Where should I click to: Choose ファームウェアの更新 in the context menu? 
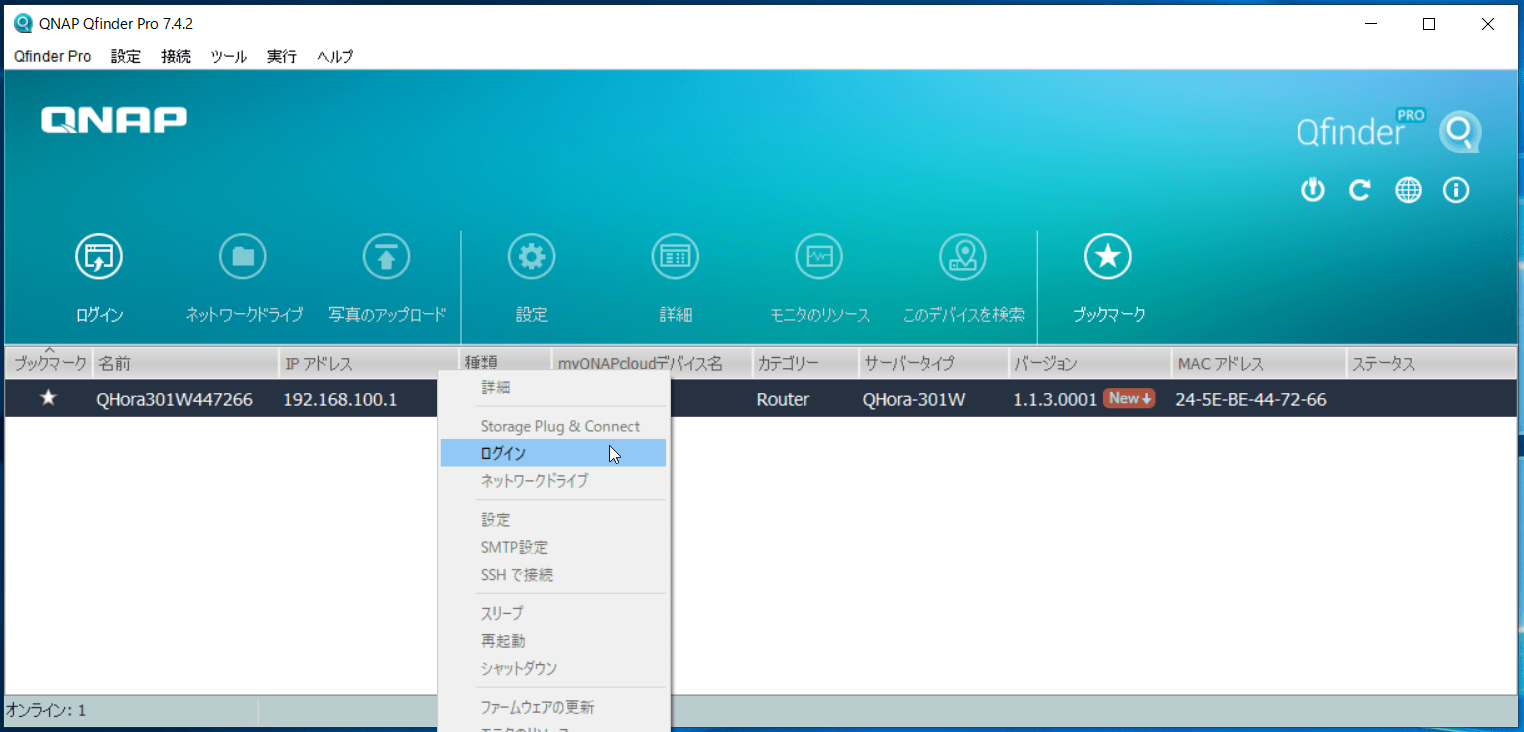point(554,707)
